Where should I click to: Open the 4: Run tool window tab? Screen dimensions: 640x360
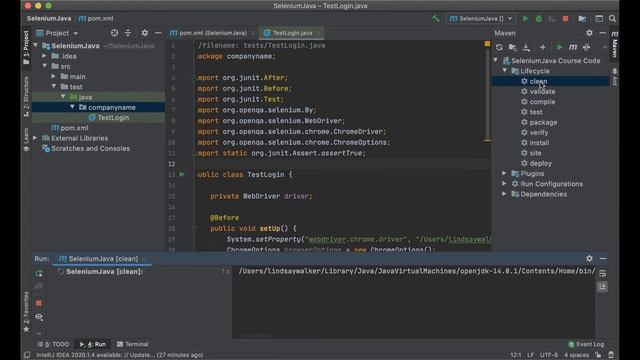click(x=93, y=344)
